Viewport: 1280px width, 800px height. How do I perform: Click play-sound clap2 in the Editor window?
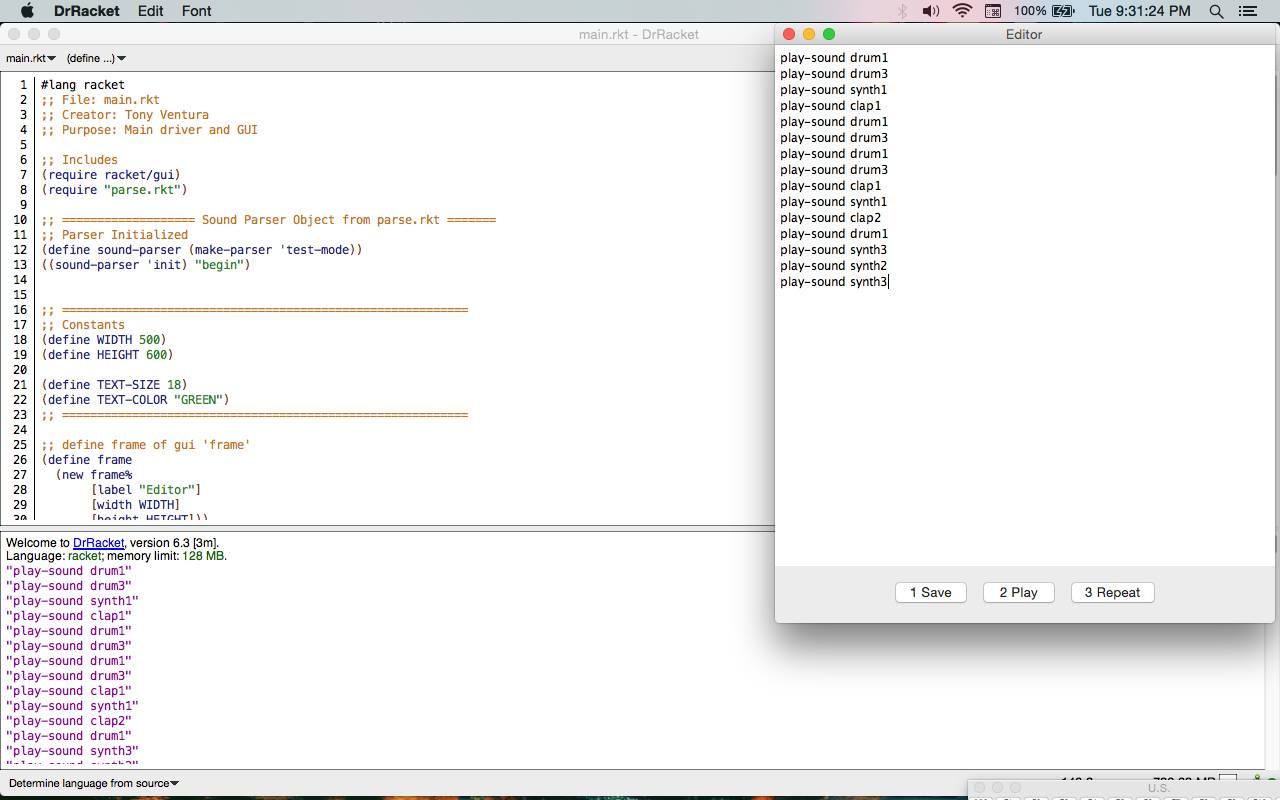[830, 218]
